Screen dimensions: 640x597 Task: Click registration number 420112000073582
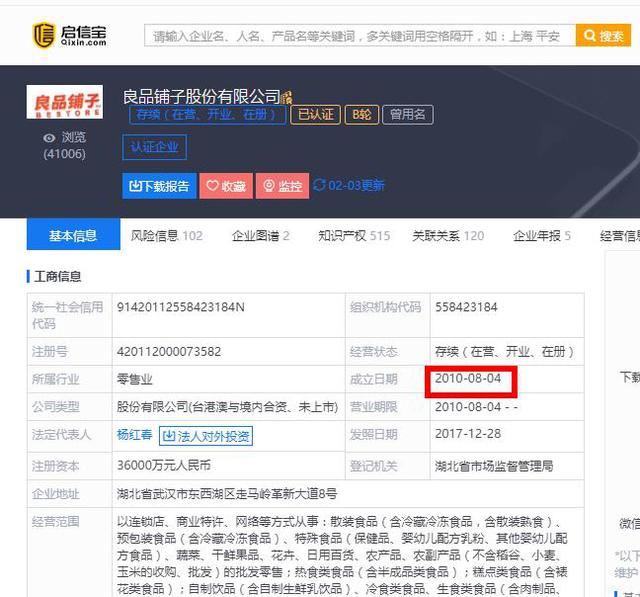click(x=169, y=351)
